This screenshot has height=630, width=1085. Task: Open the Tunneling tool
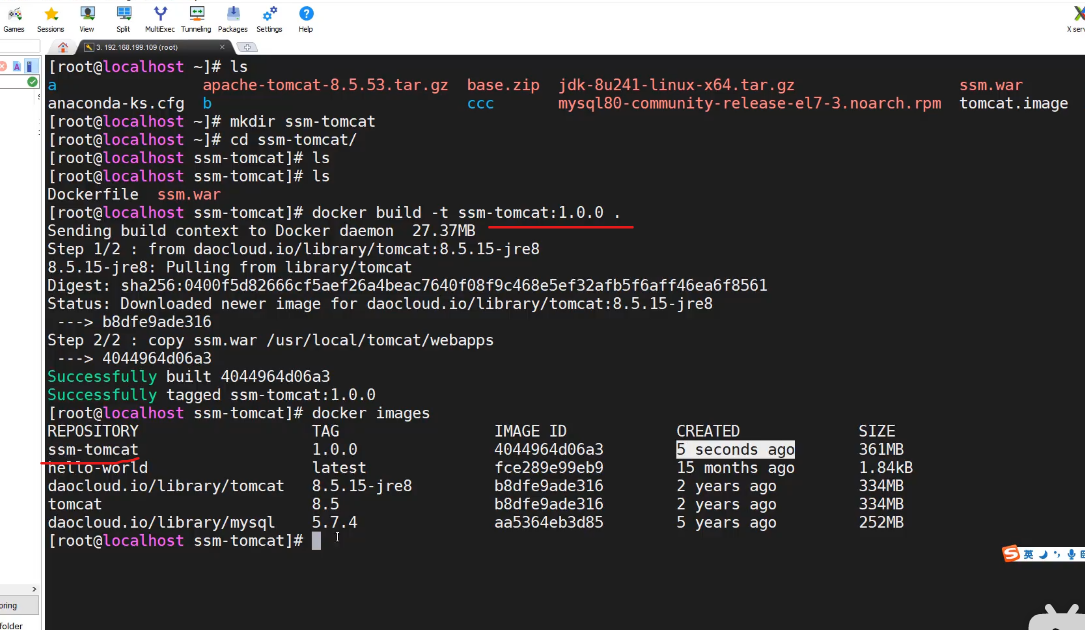(196, 16)
